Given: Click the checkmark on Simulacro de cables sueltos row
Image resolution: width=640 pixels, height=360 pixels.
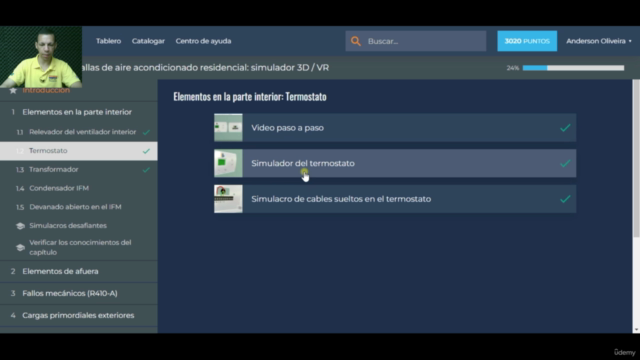Looking at the screenshot, I should 565,199.
